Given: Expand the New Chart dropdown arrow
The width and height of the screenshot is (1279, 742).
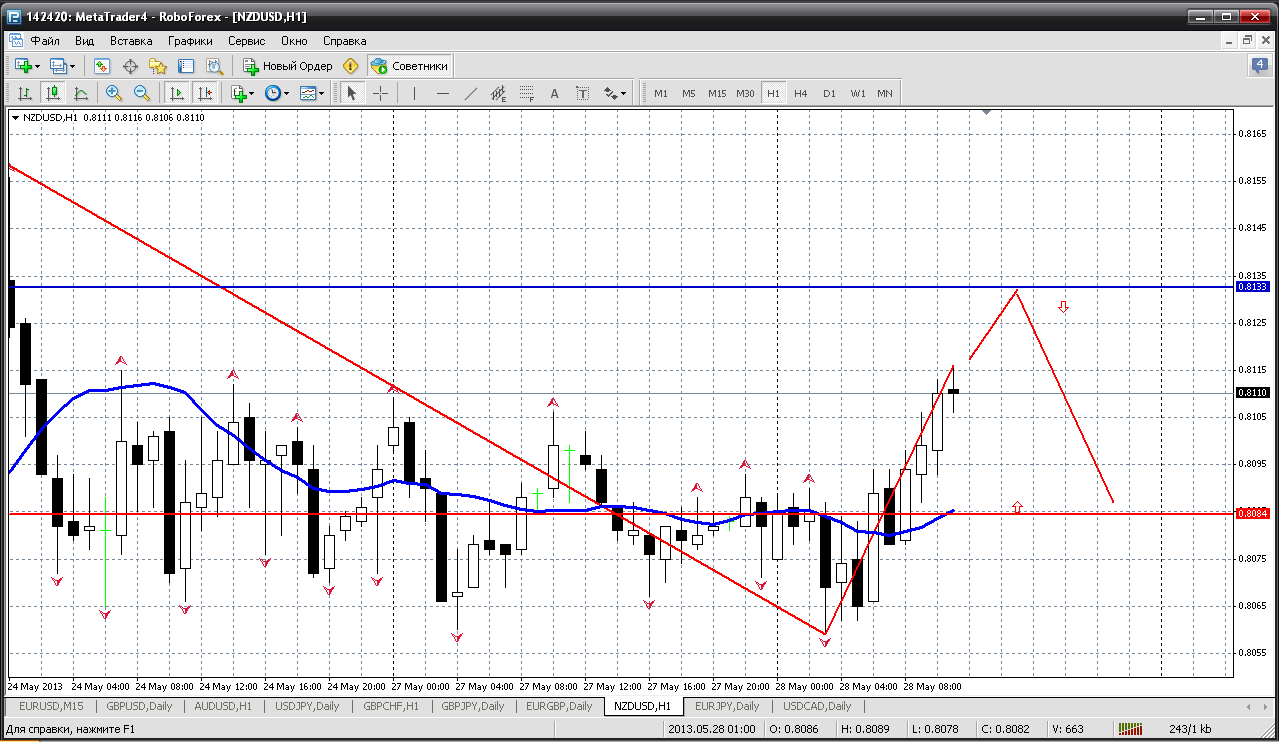Looking at the screenshot, I should click(x=37, y=67).
